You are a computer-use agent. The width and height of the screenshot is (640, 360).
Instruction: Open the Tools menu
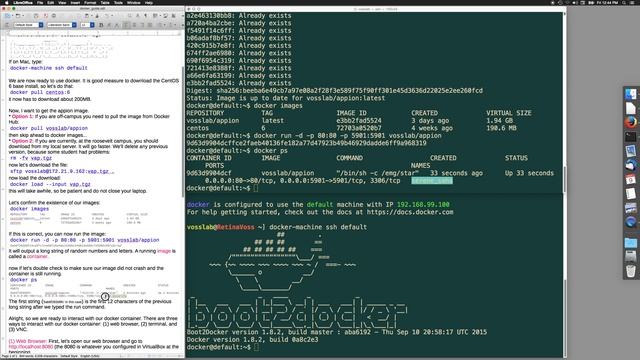pos(118,2)
